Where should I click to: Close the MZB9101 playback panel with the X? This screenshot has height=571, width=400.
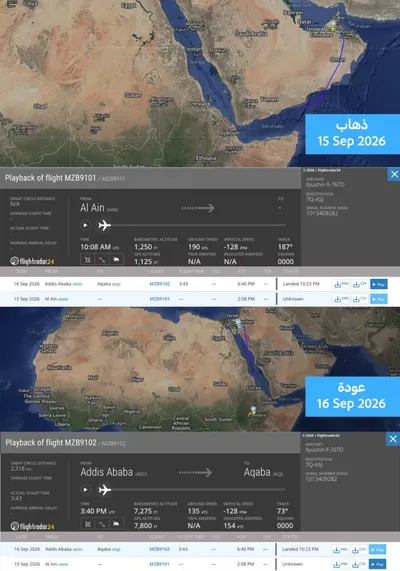pyautogui.click(x=394, y=174)
